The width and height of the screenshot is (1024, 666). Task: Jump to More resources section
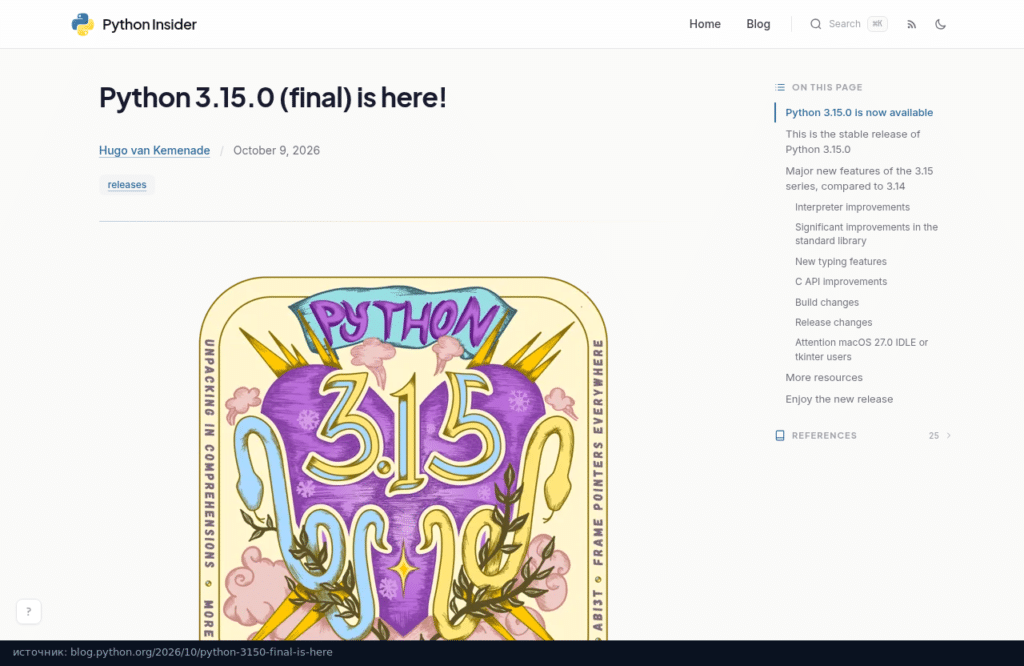824,377
